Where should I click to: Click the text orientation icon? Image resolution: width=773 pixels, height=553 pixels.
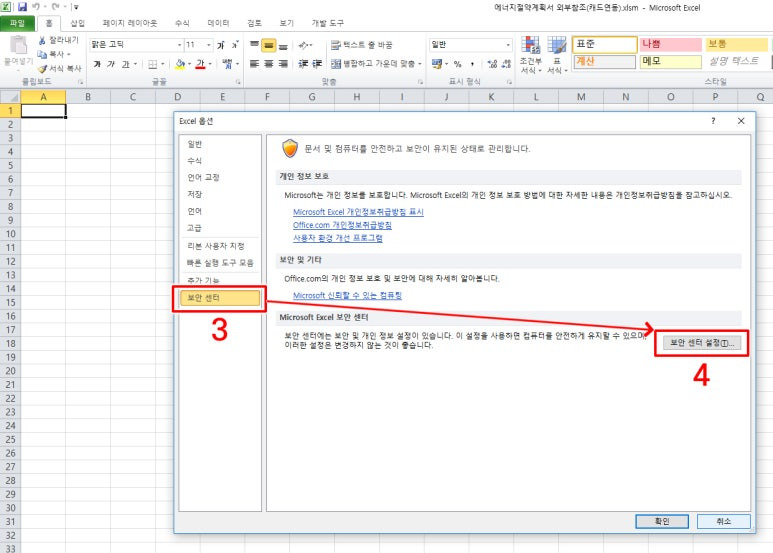tap(303, 45)
